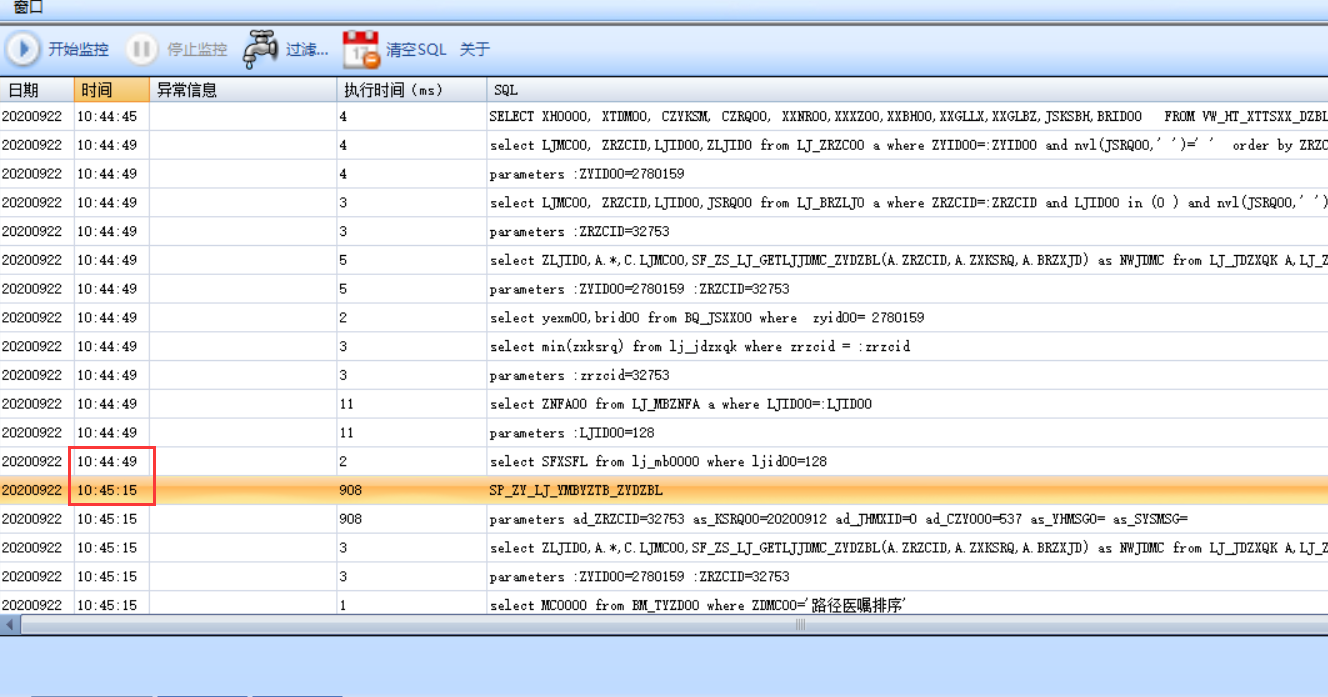The height and width of the screenshot is (697, 1328).
Task: Click row 'parameters :ZYID00=2780159' alone
Action: [664, 174]
